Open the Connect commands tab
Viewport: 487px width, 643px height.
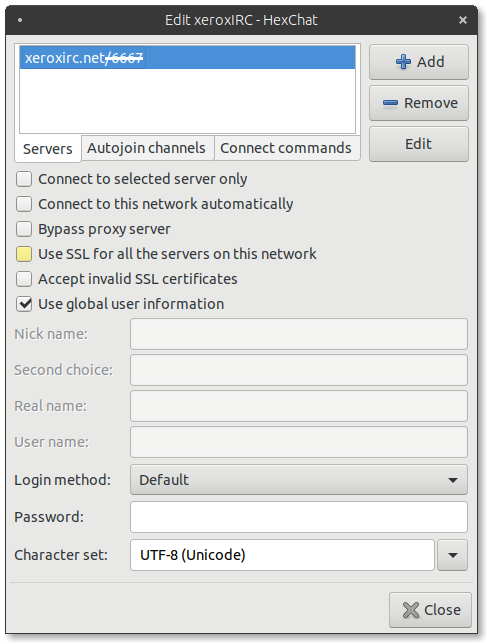[286, 148]
